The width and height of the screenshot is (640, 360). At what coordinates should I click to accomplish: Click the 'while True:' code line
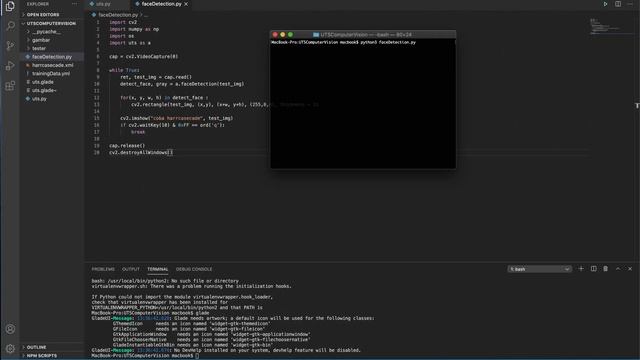[124, 70]
